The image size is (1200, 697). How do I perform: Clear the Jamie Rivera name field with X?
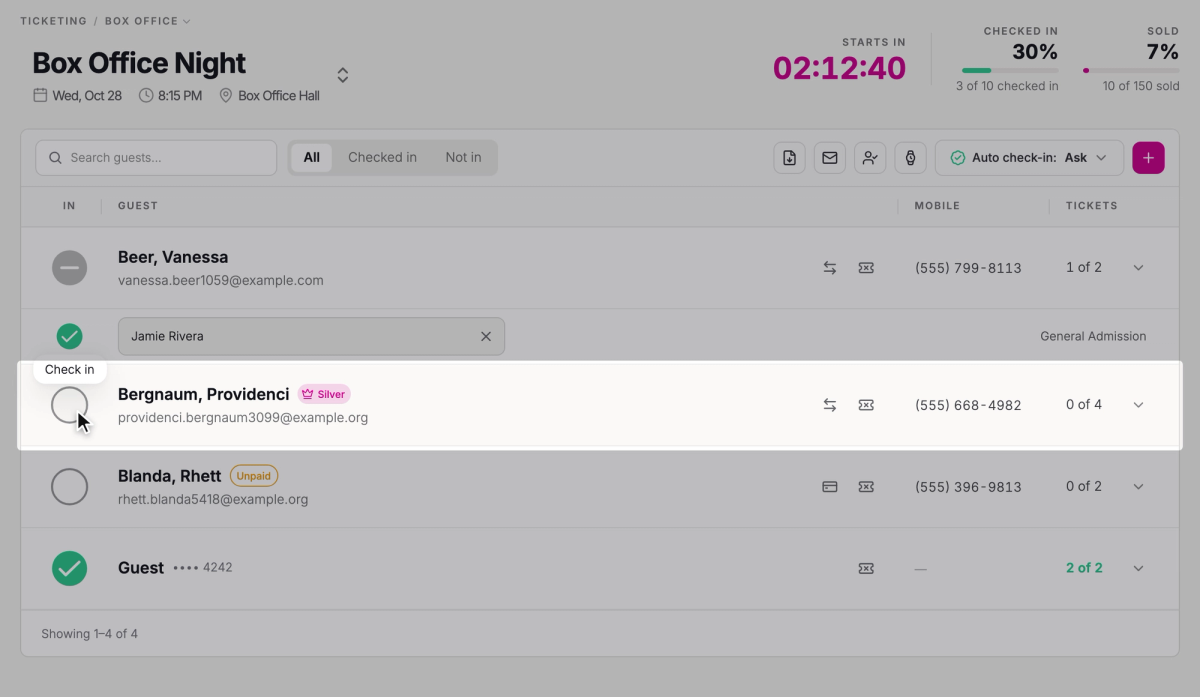pos(486,337)
